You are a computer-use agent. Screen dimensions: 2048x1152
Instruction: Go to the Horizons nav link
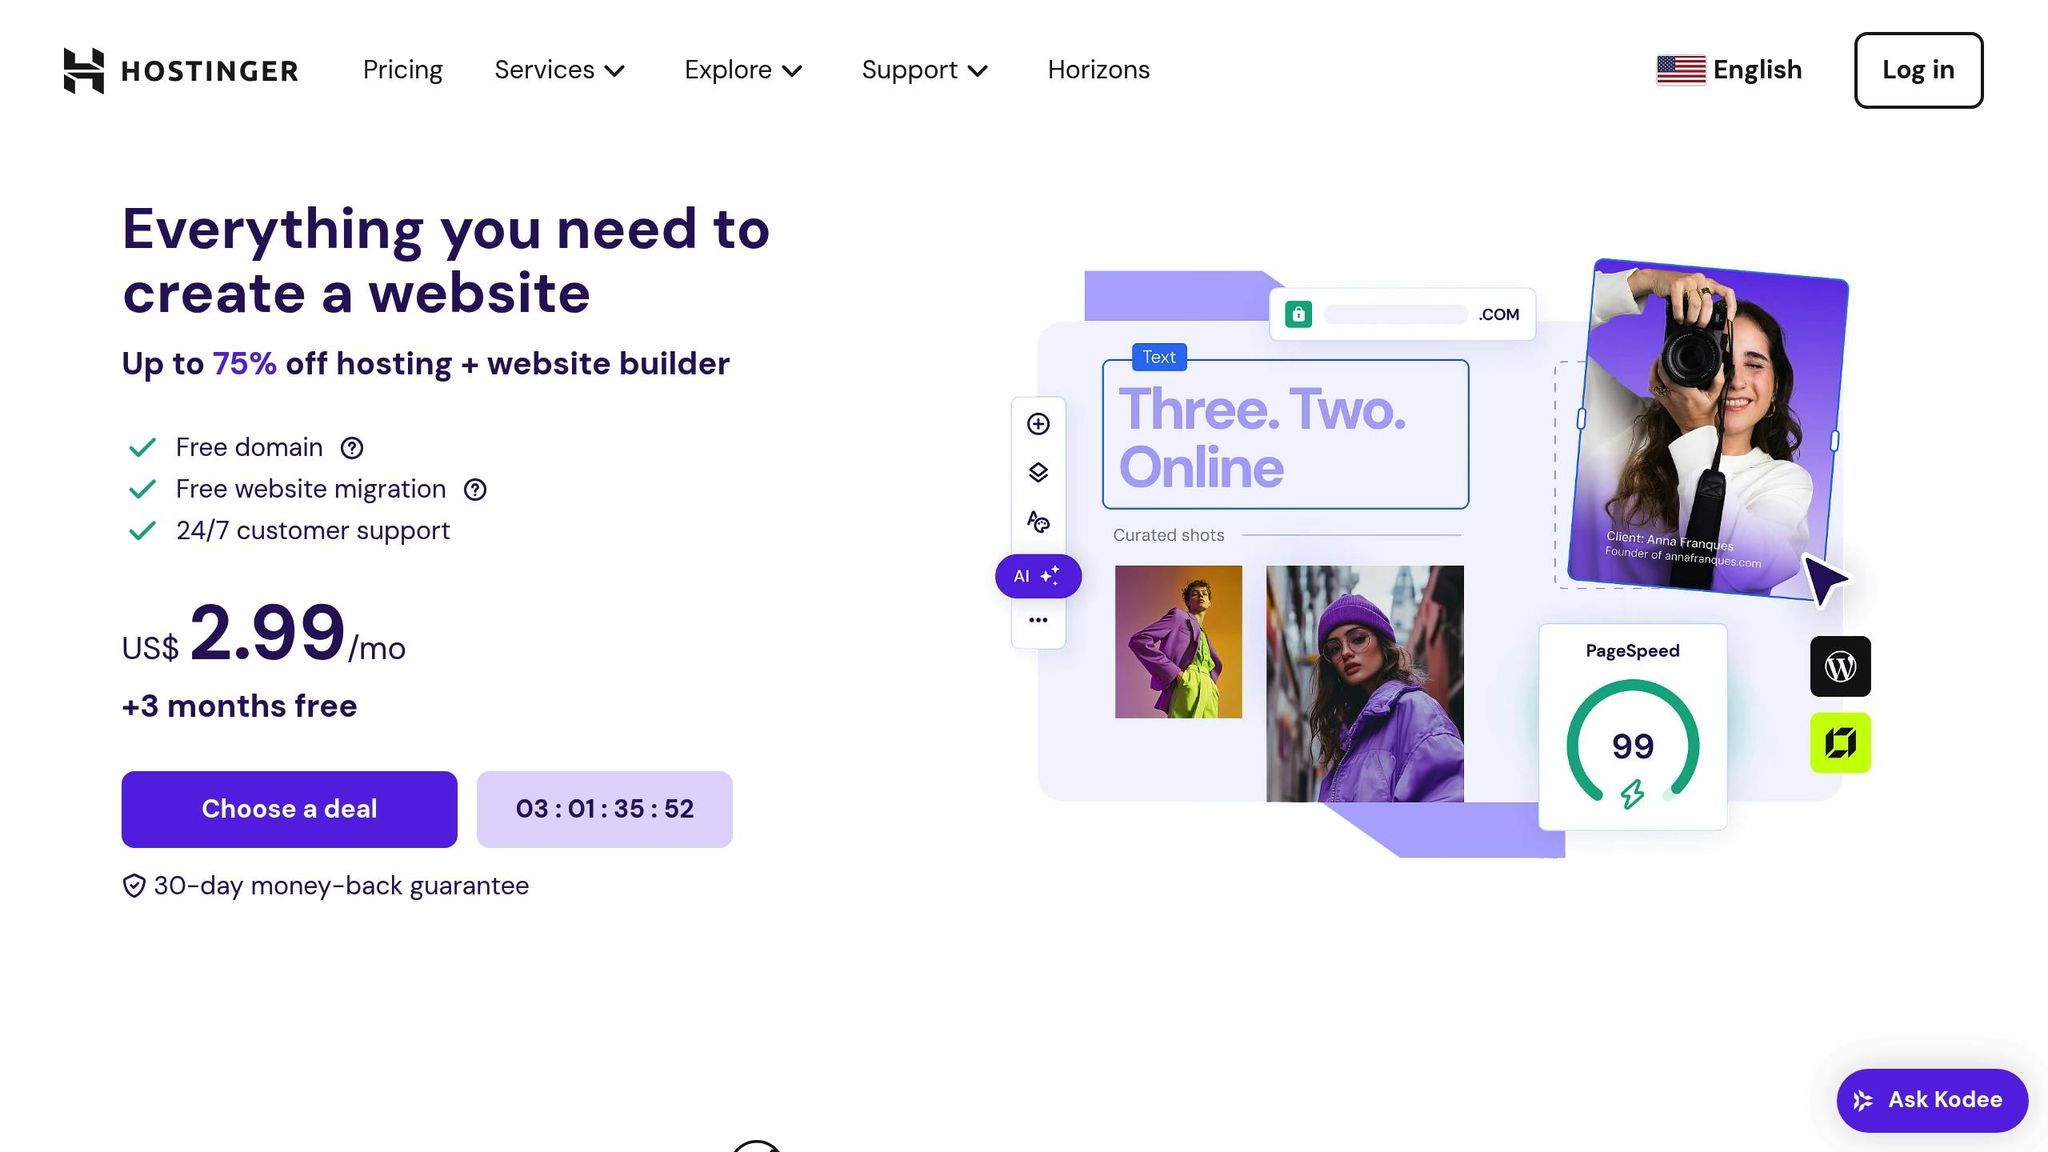(x=1098, y=70)
